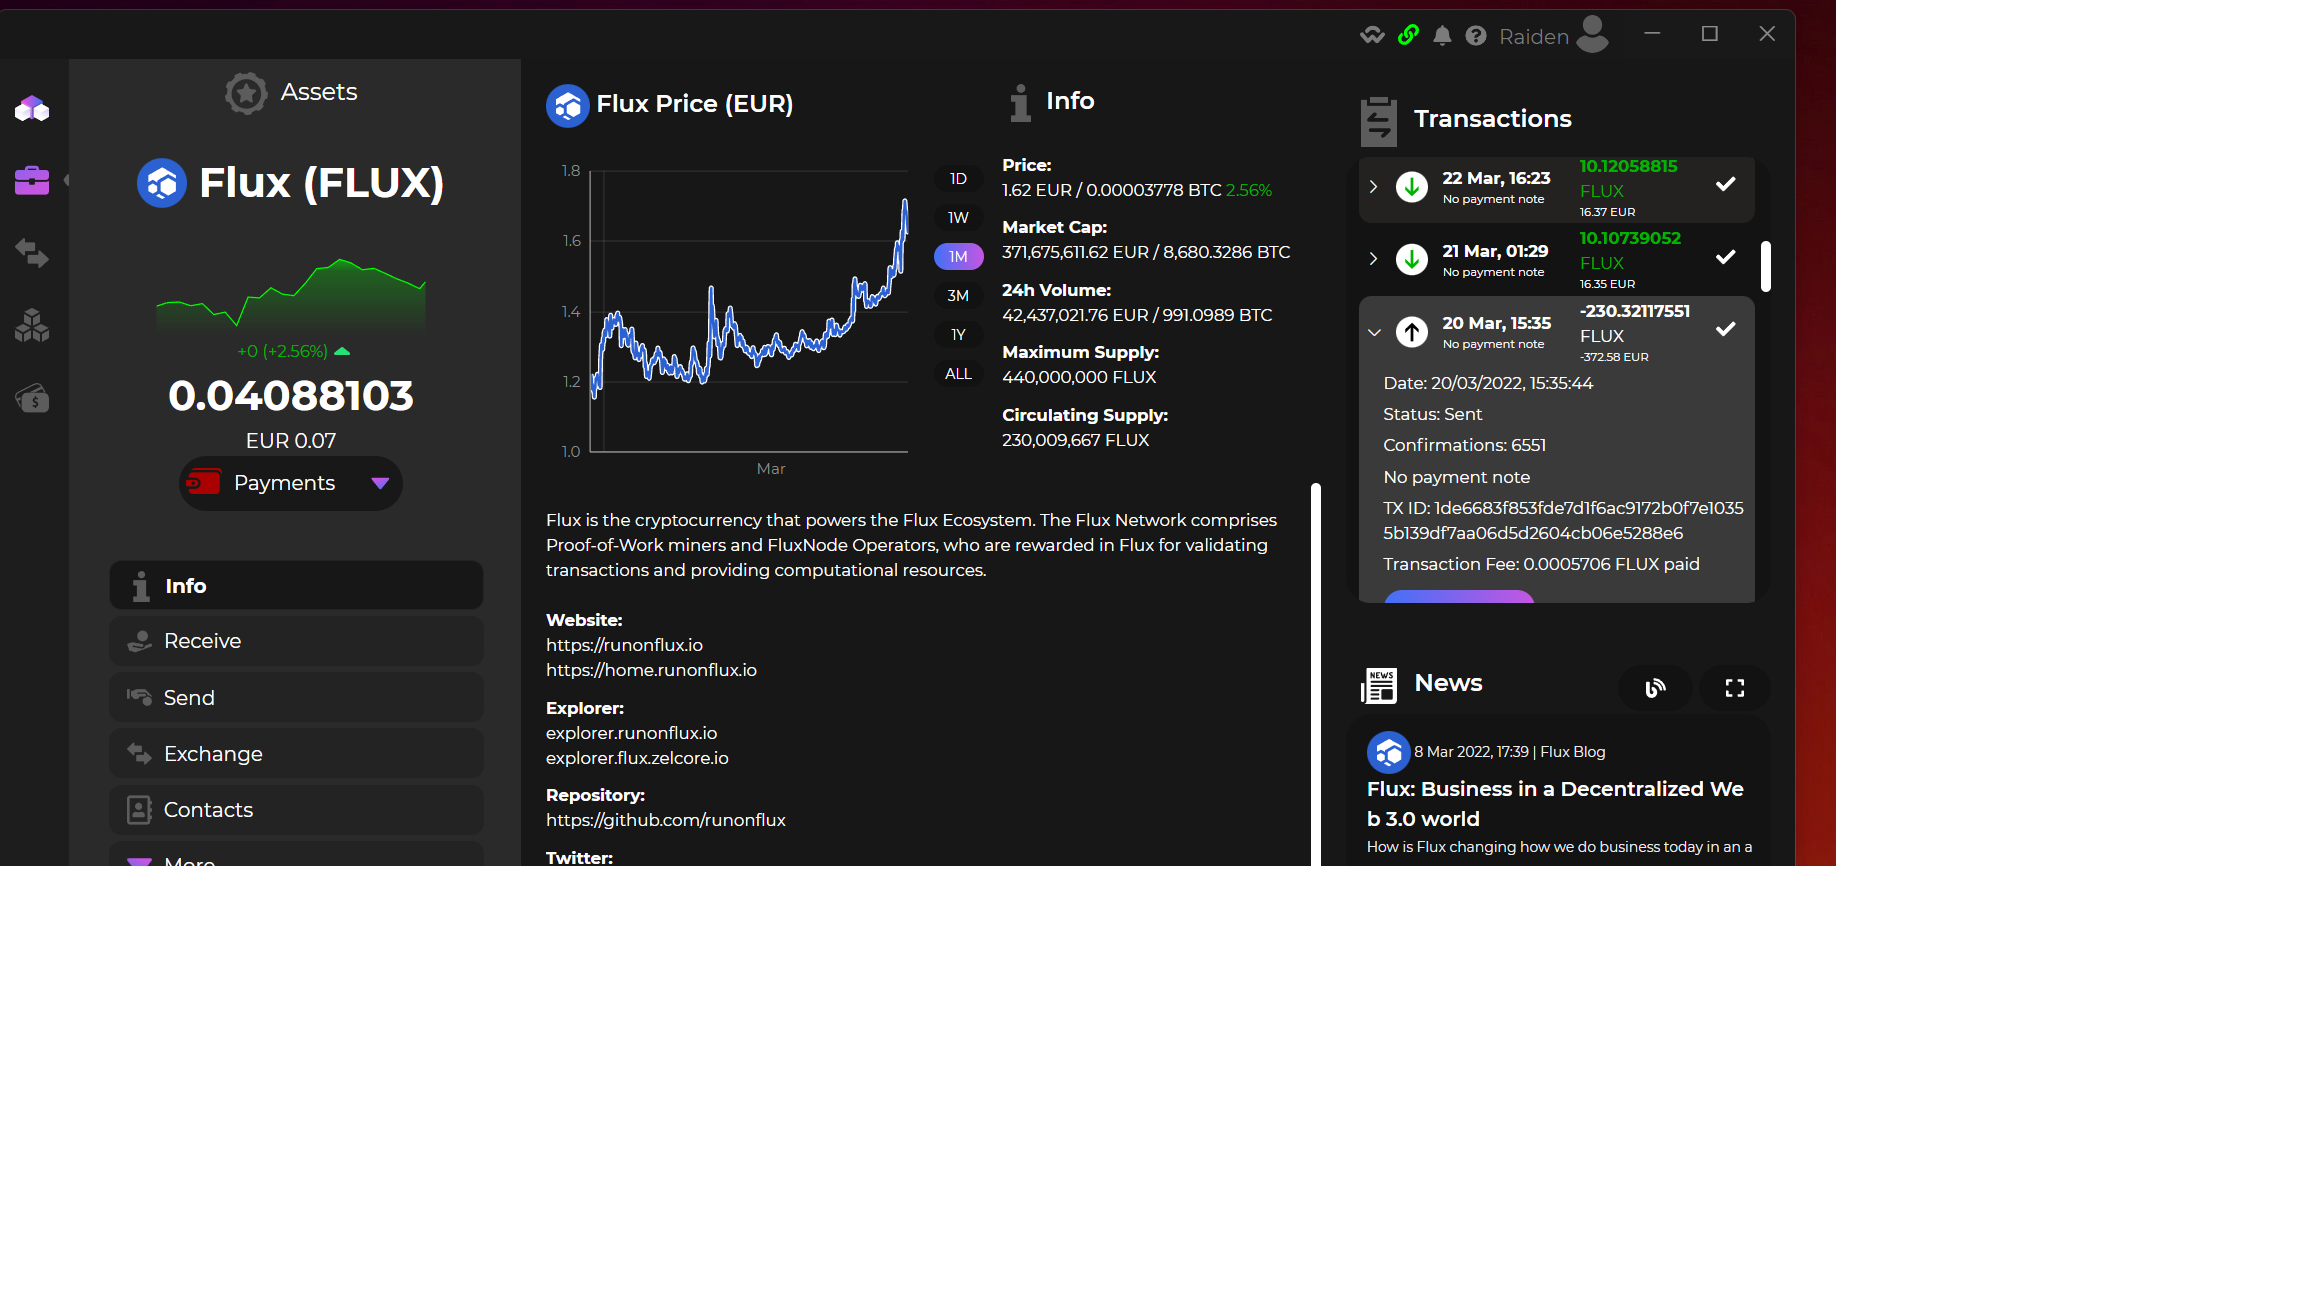Switch chart range to 3M
Screen dimensions: 2304x1296
[958, 296]
